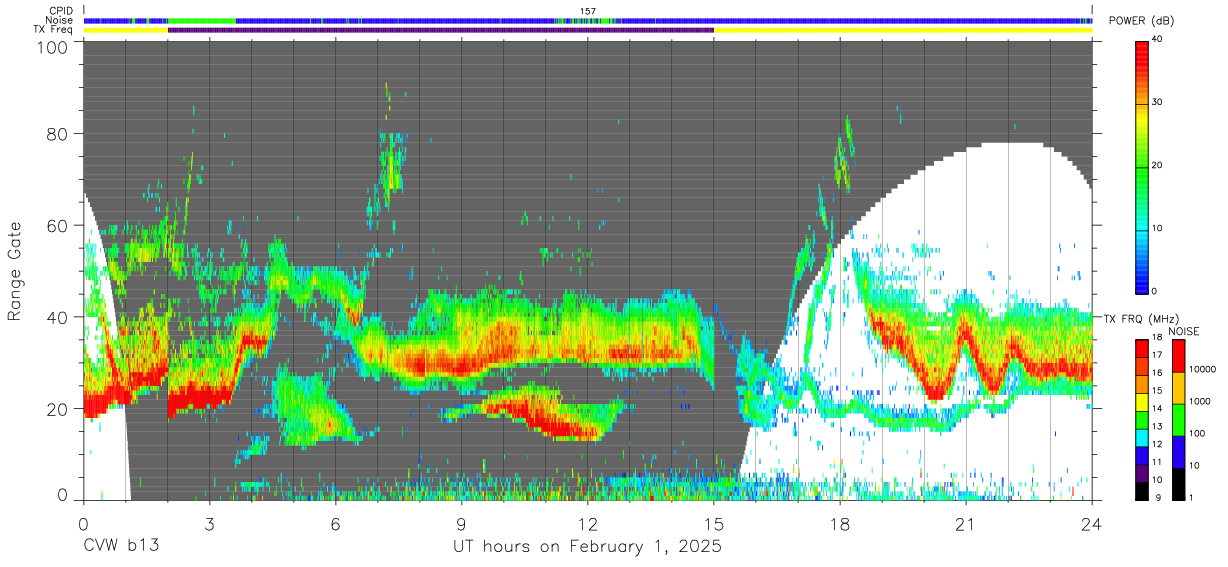This screenshot has width=1228, height=567.
Task: Click the x-axis tick label 6
Action: (x=335, y=524)
